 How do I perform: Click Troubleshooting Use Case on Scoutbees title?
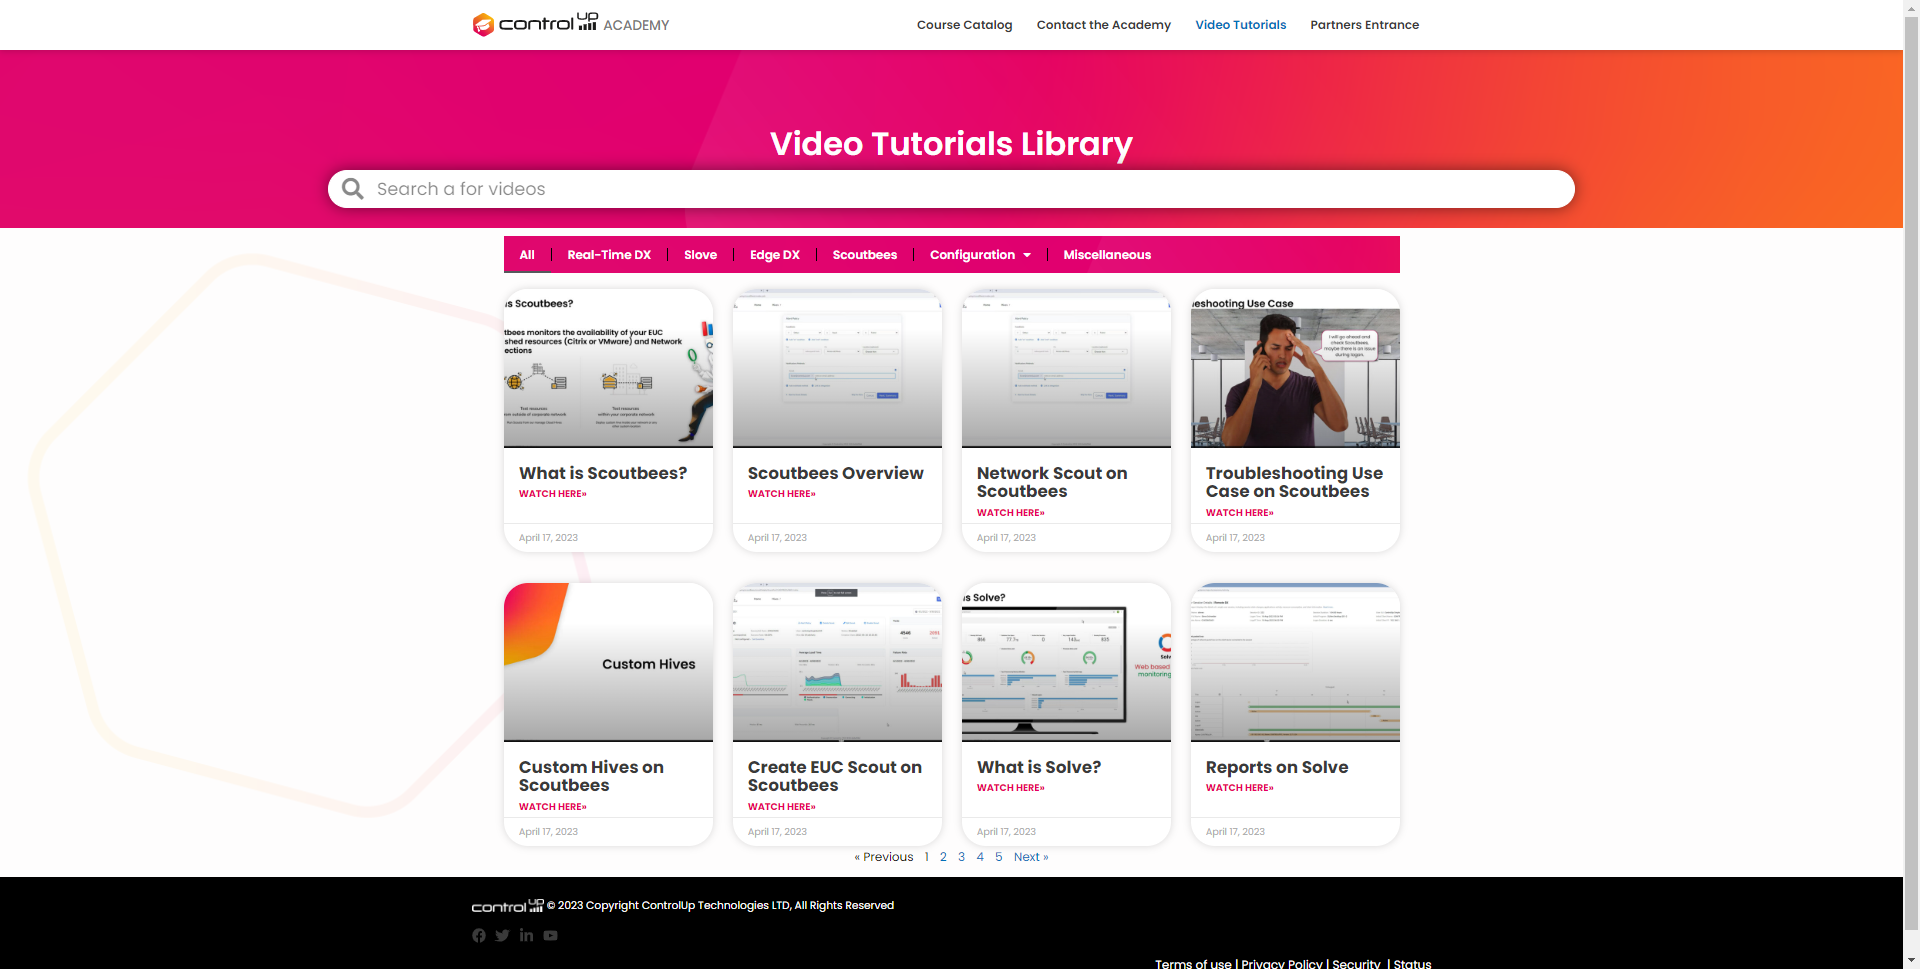coord(1294,482)
